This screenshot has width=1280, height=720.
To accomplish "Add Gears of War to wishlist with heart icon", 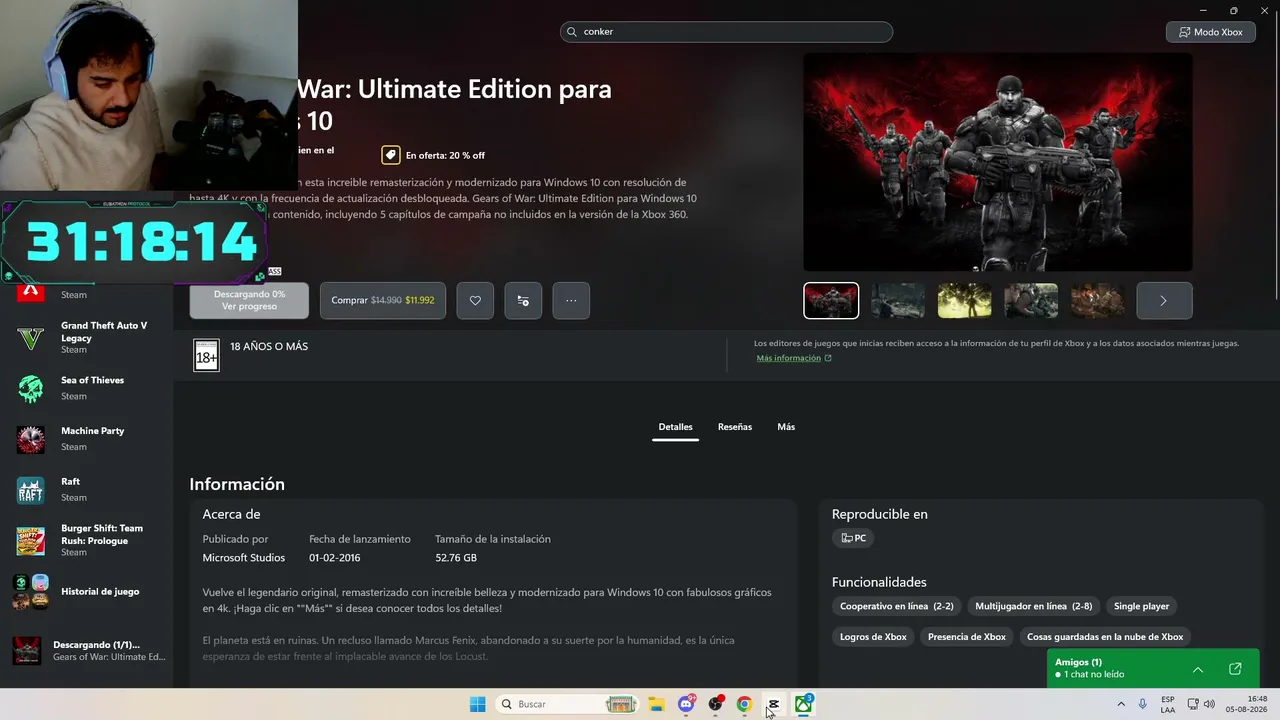I will [x=475, y=300].
